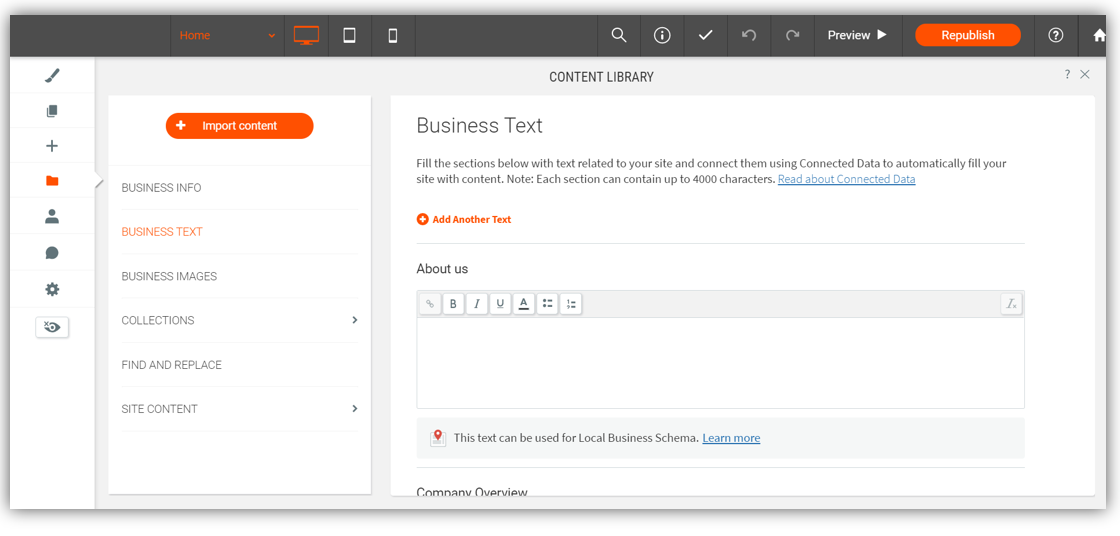The width and height of the screenshot is (1120, 536).
Task: Open the Read about Connected Data link
Action: 846,179
